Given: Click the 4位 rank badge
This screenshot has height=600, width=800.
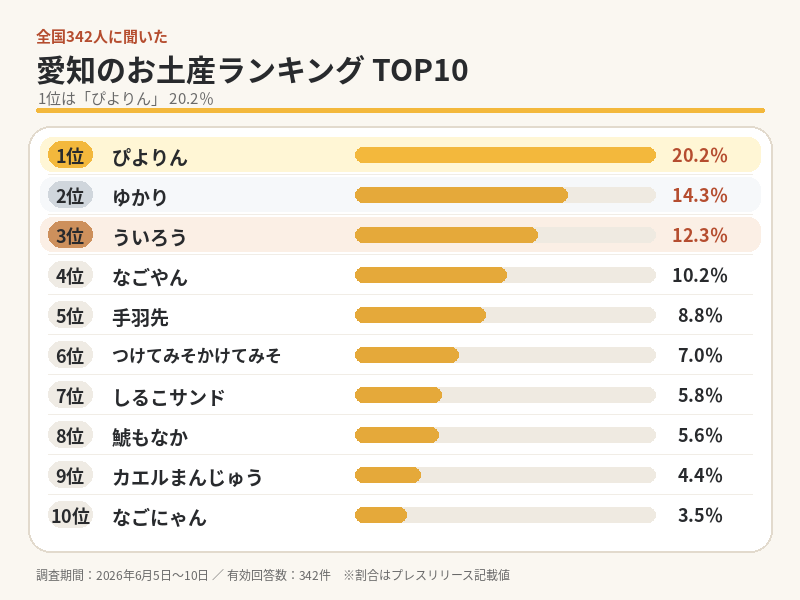Looking at the screenshot, I should pos(70,276).
